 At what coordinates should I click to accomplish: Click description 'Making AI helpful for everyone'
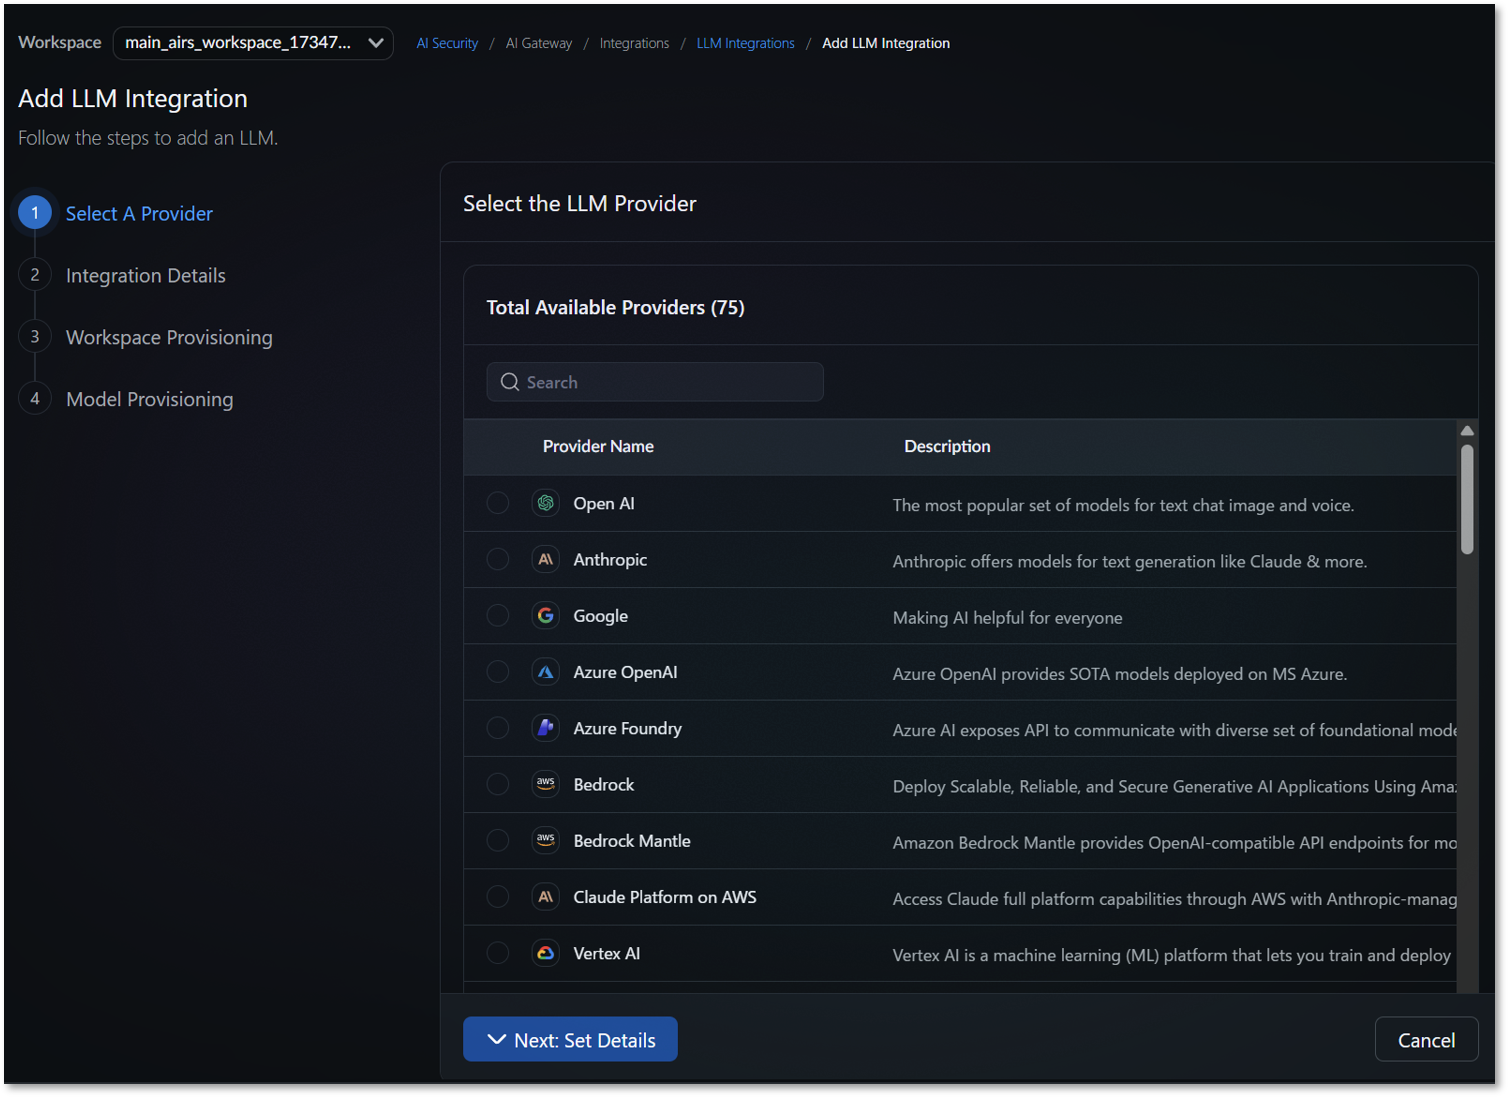point(1007,617)
